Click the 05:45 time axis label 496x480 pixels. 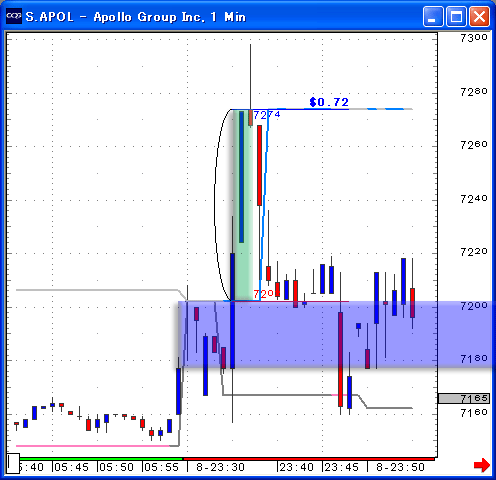click(71, 467)
